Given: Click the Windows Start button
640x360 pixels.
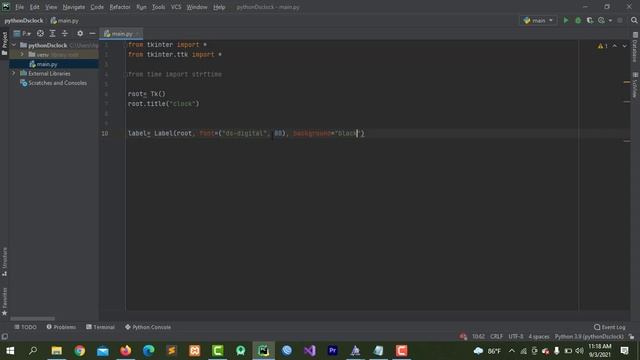Looking at the screenshot, I should point(10,351).
